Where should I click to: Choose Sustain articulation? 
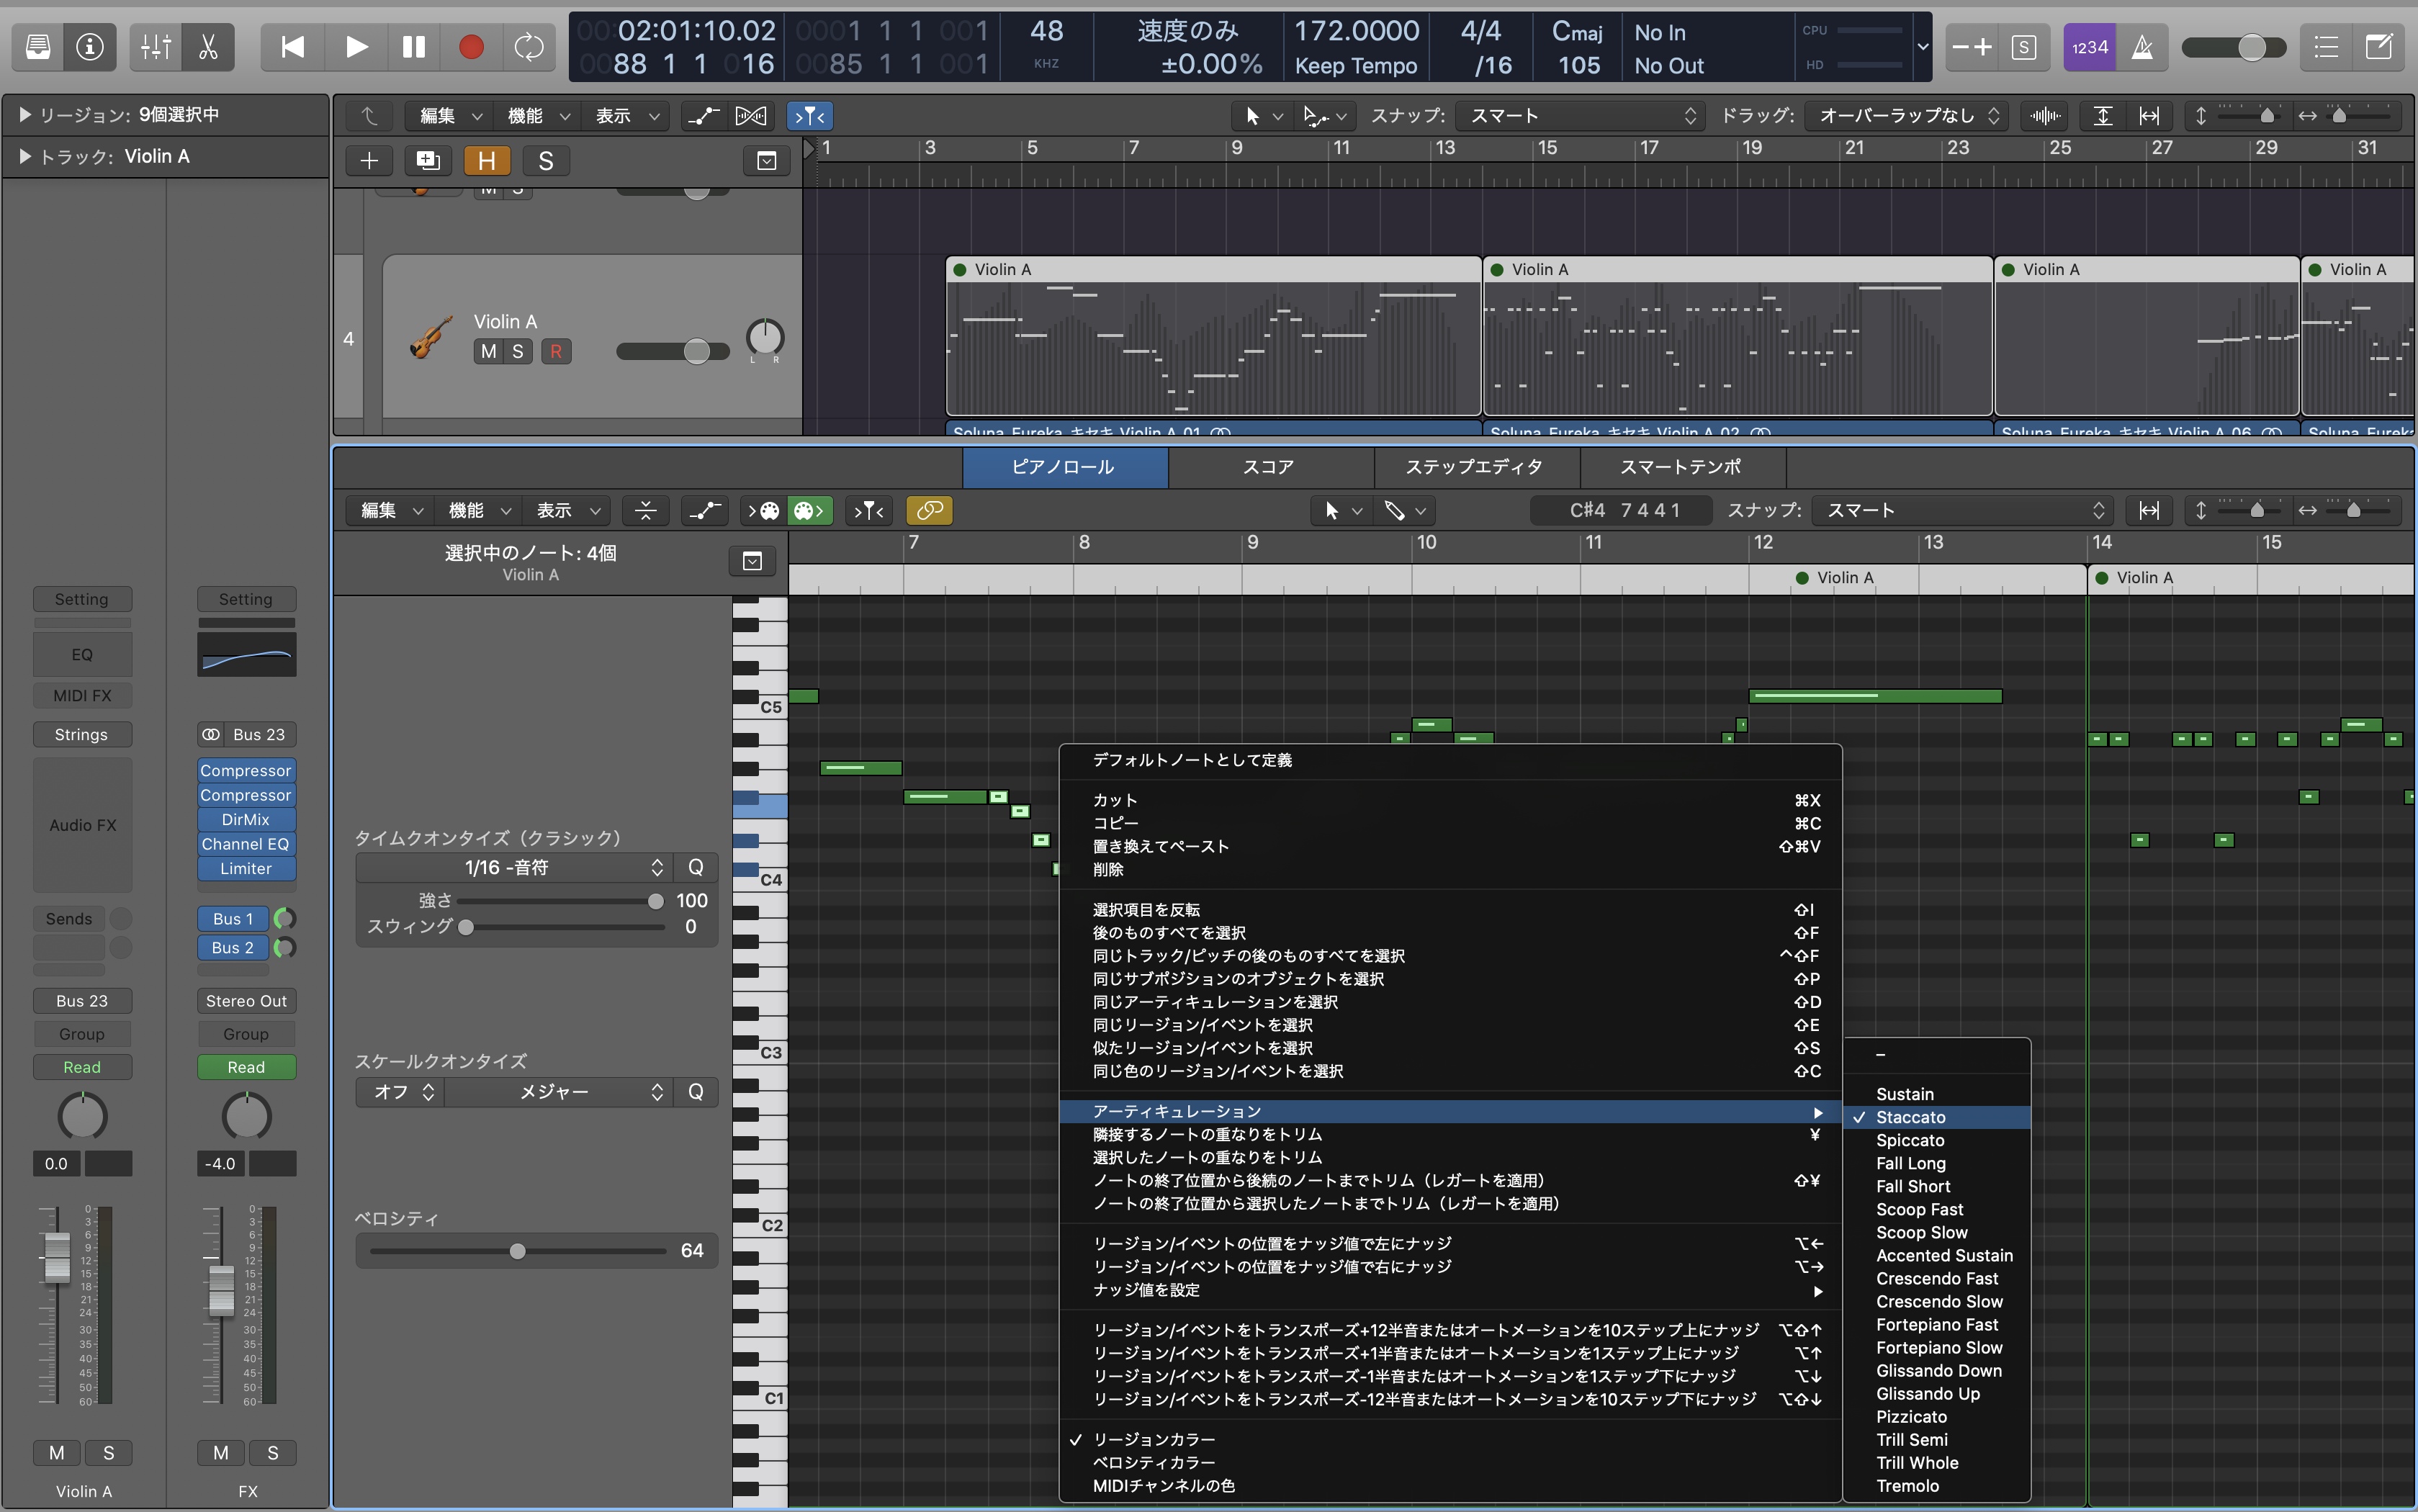pyautogui.click(x=1938, y=1094)
